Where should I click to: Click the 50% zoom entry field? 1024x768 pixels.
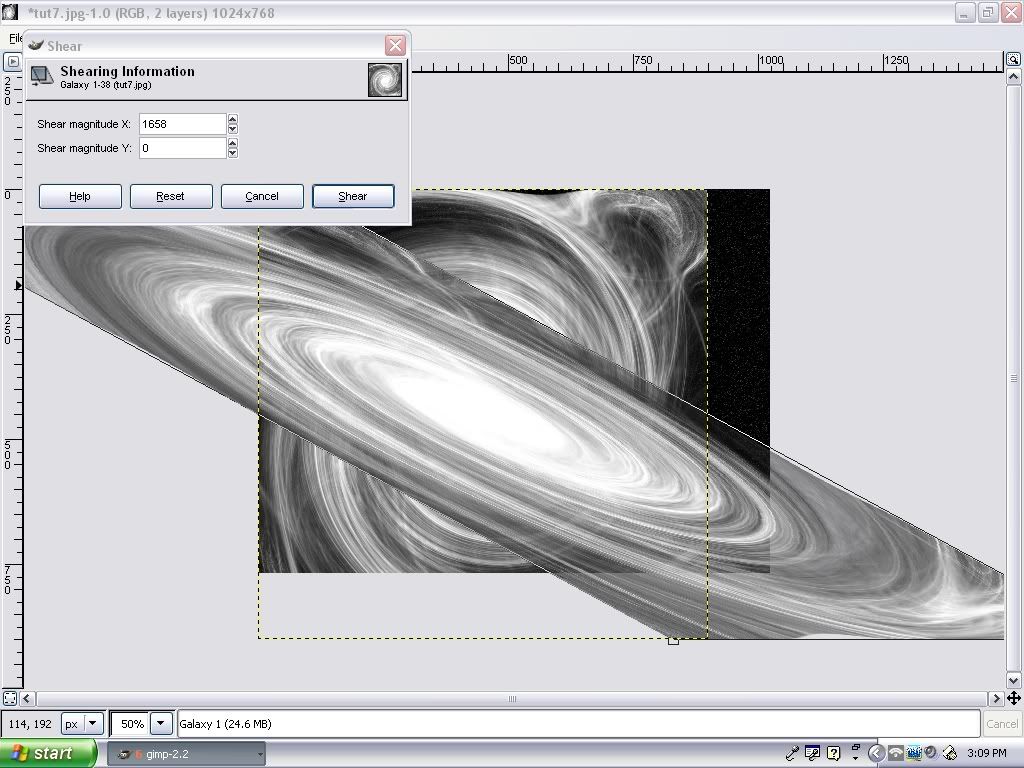131,724
